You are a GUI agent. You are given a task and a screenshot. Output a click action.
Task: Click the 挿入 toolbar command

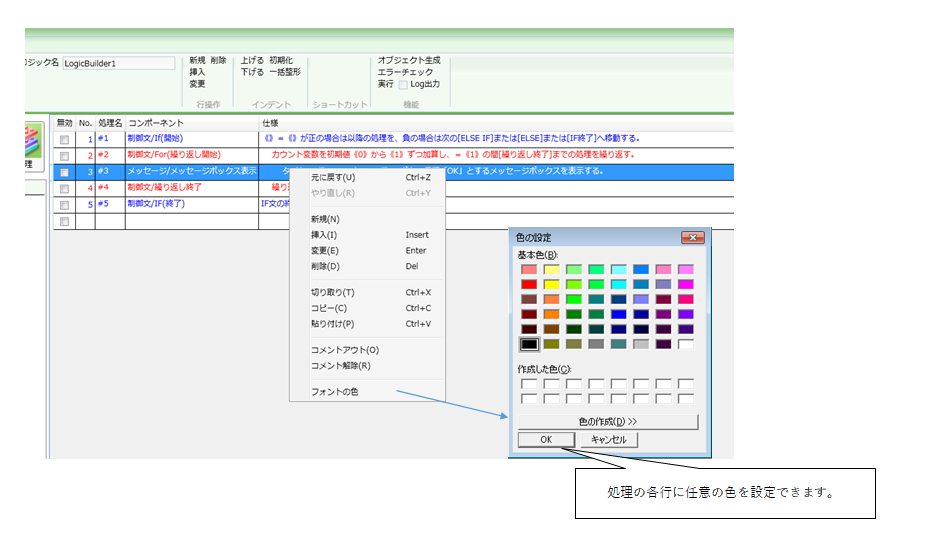click(x=197, y=72)
